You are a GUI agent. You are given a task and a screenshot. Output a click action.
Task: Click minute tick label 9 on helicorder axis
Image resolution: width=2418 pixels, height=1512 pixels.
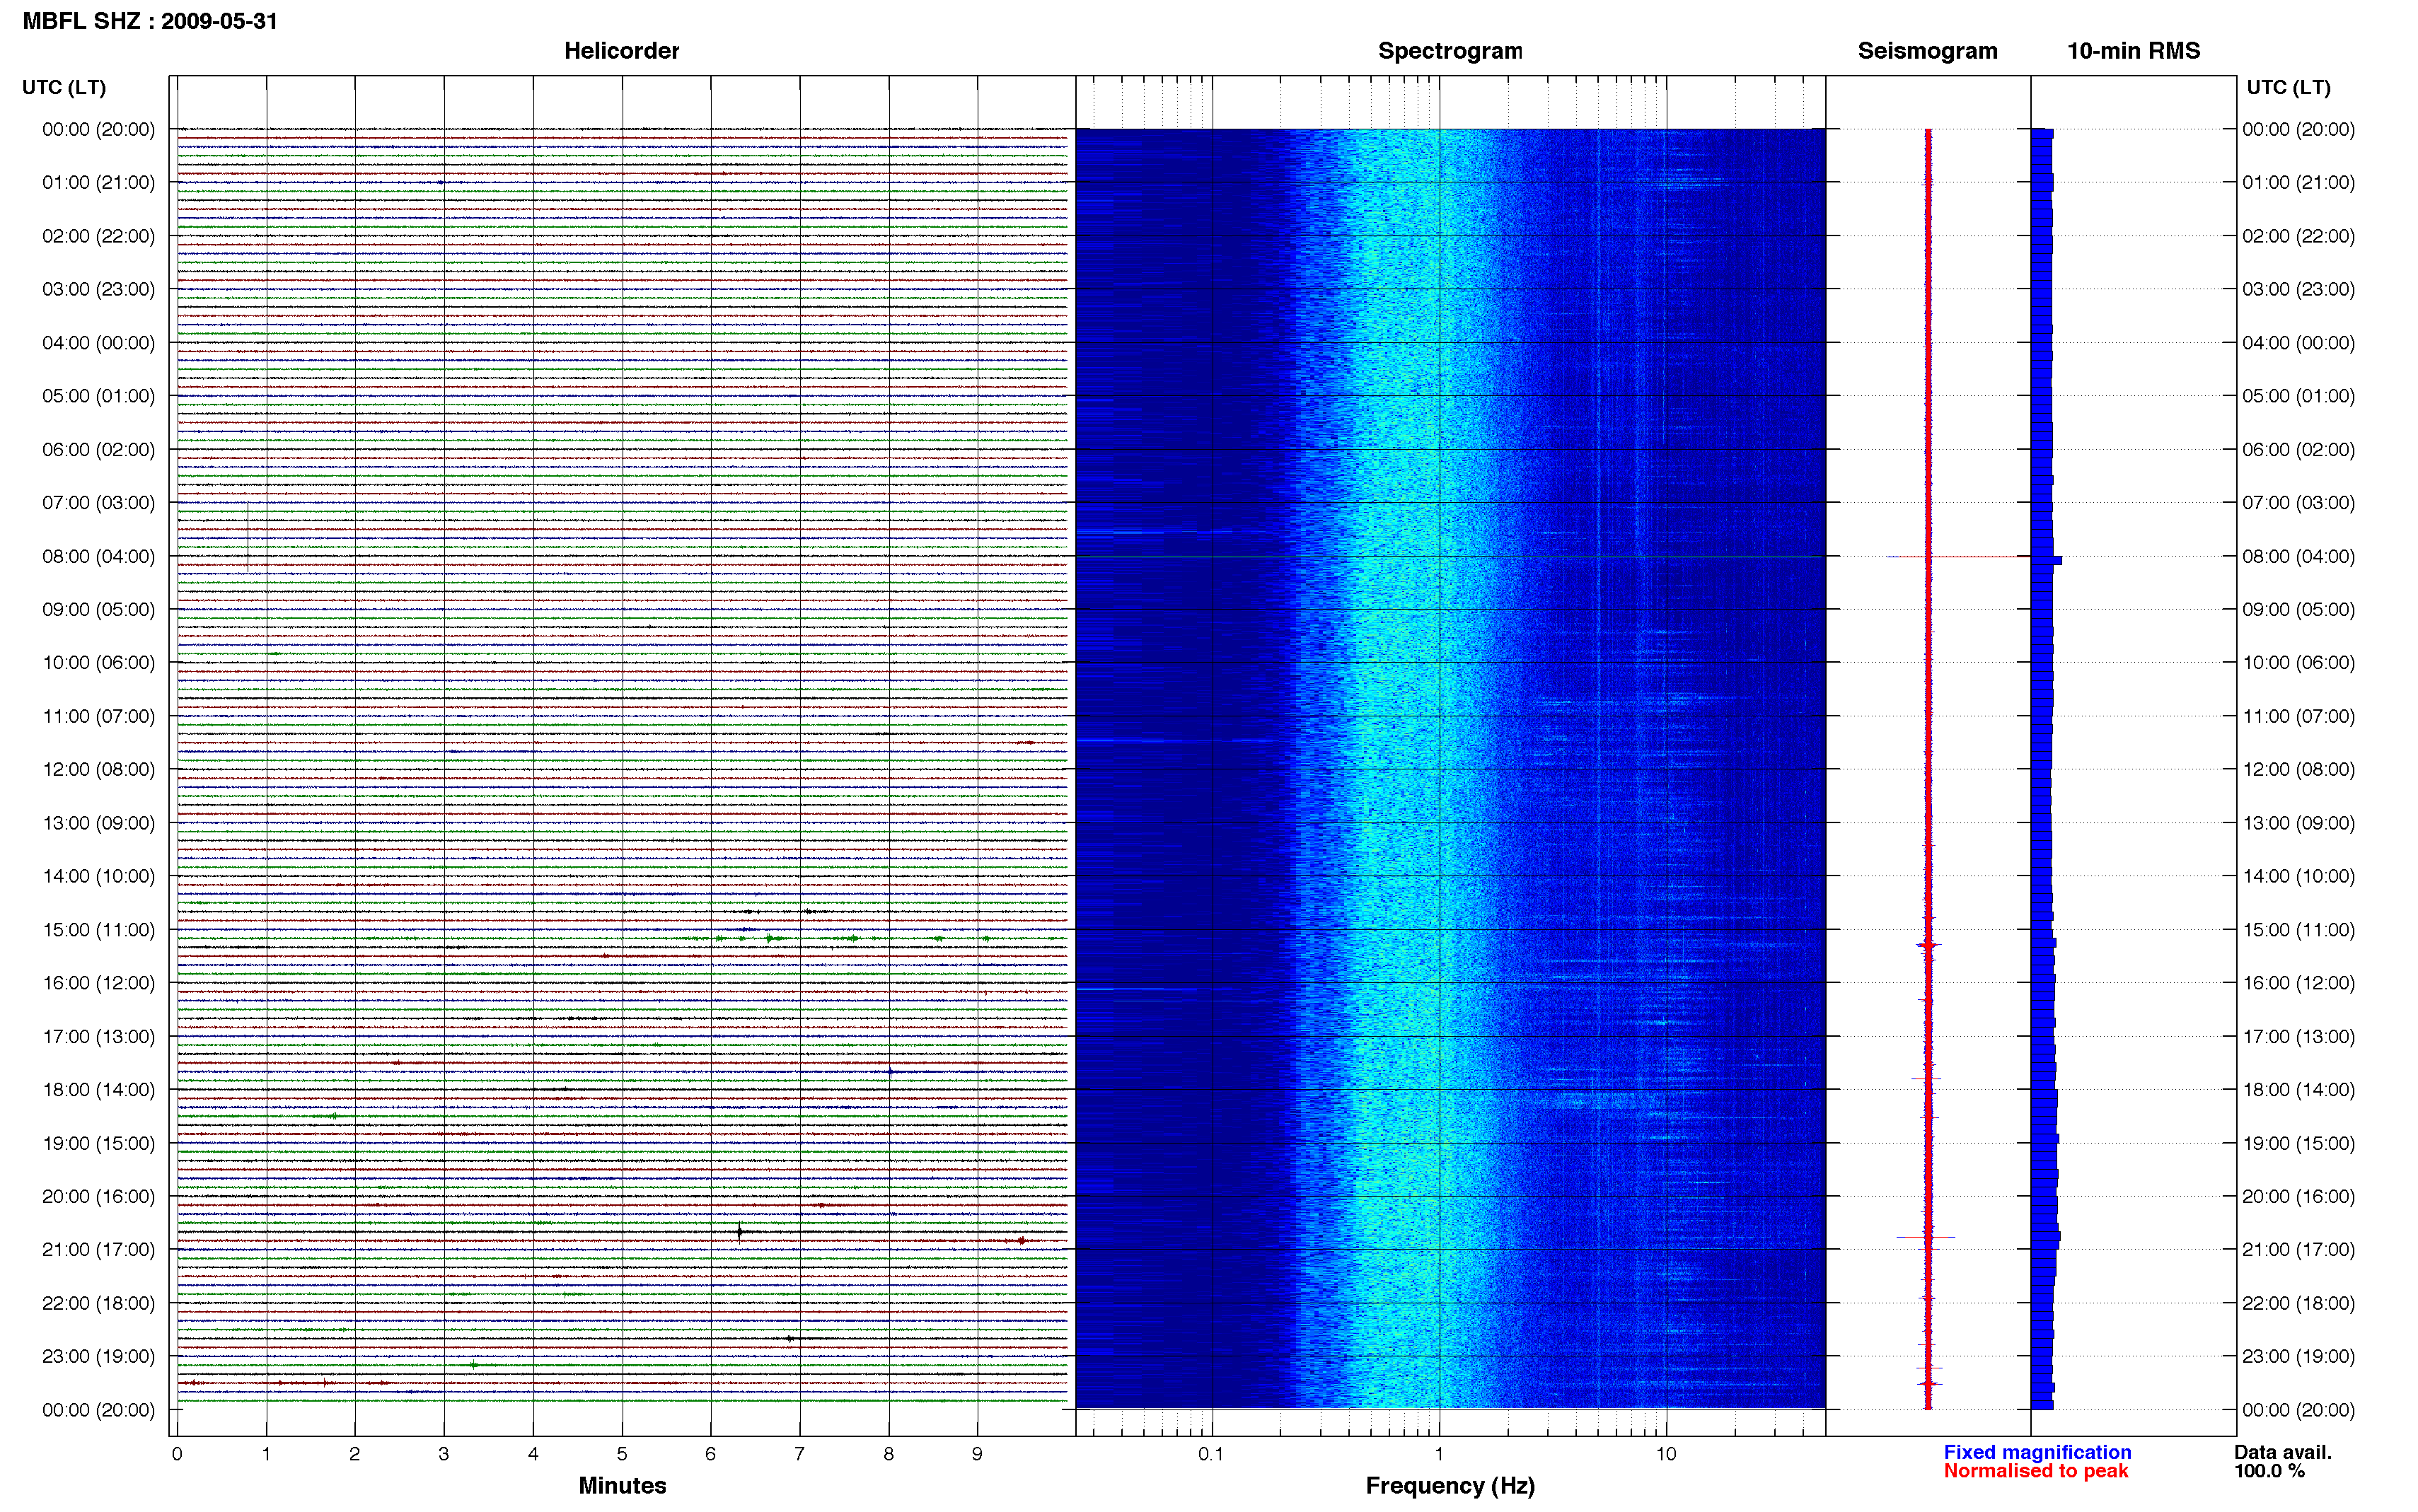pyautogui.click(x=977, y=1454)
